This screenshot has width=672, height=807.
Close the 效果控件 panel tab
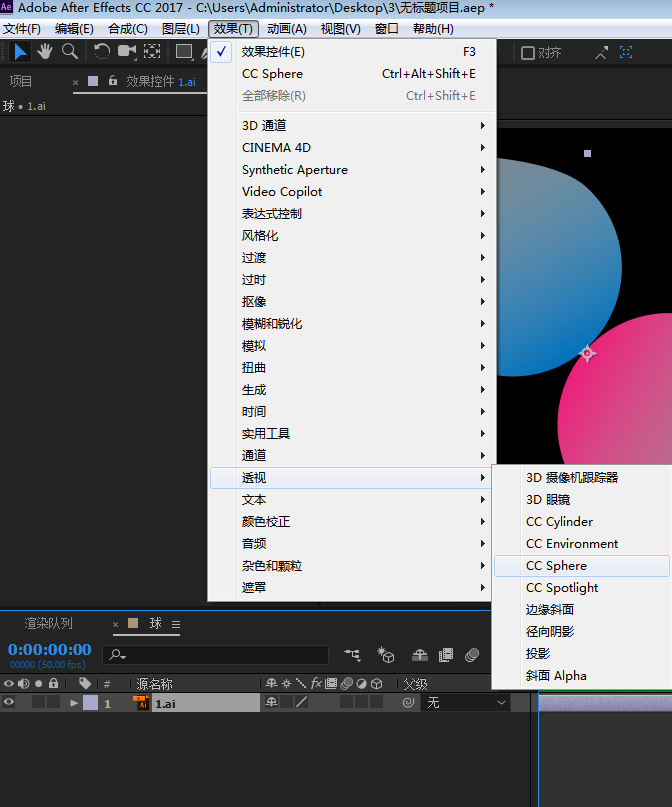pos(76,82)
